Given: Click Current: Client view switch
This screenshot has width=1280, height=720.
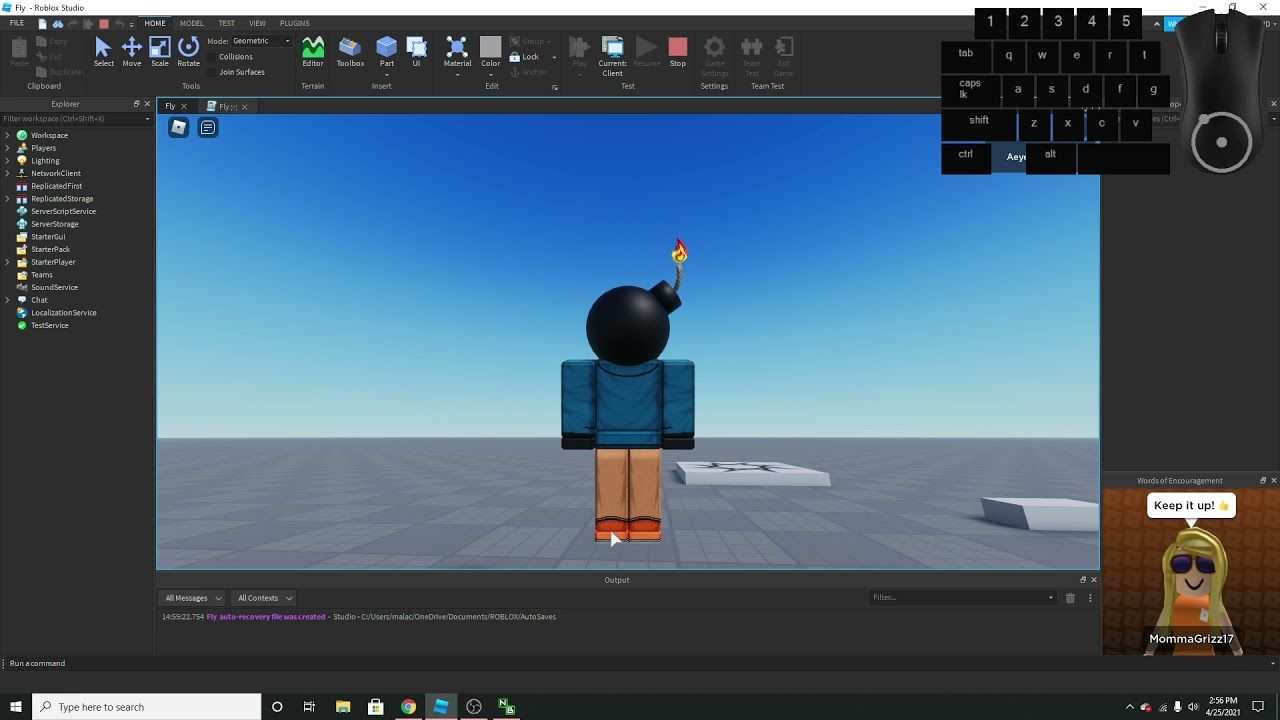Looking at the screenshot, I should tap(612, 55).
